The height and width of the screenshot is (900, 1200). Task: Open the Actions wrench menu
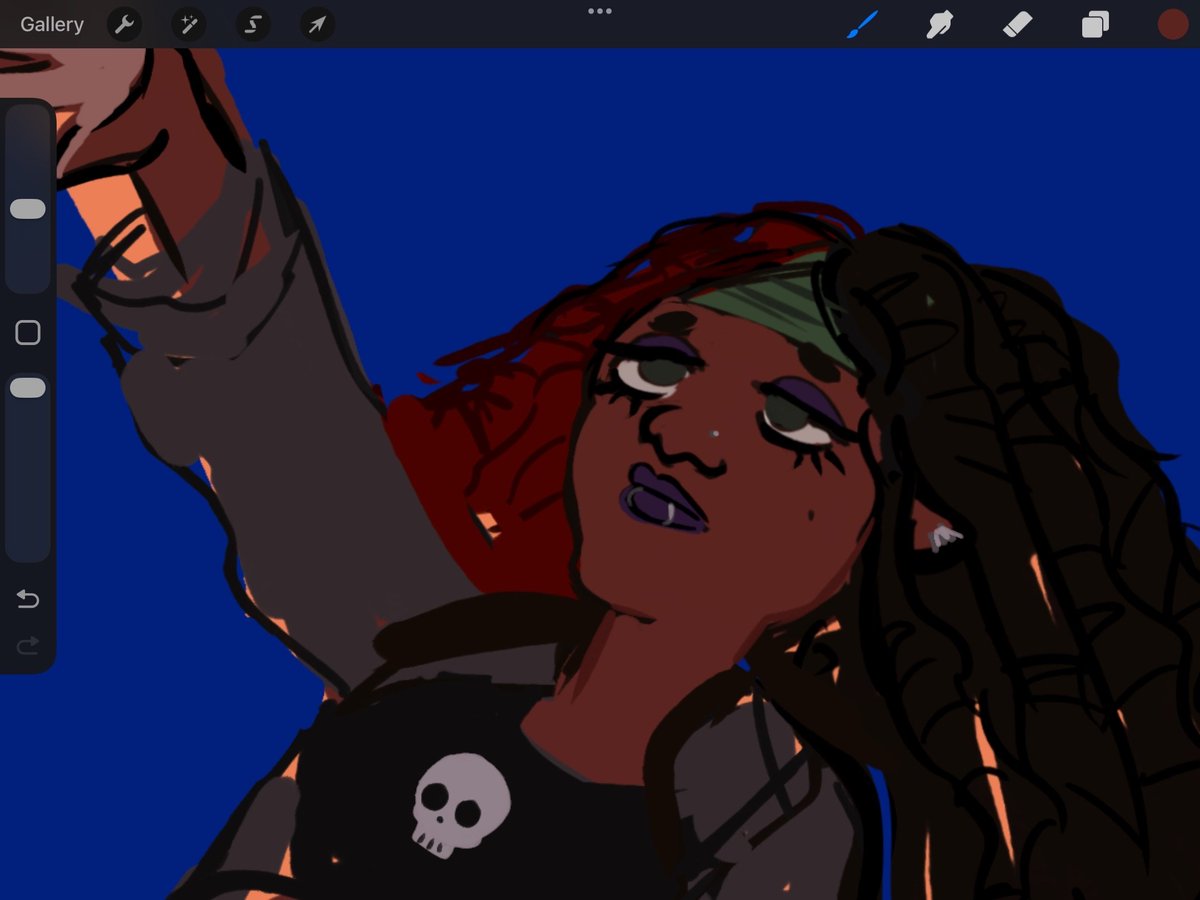point(124,24)
